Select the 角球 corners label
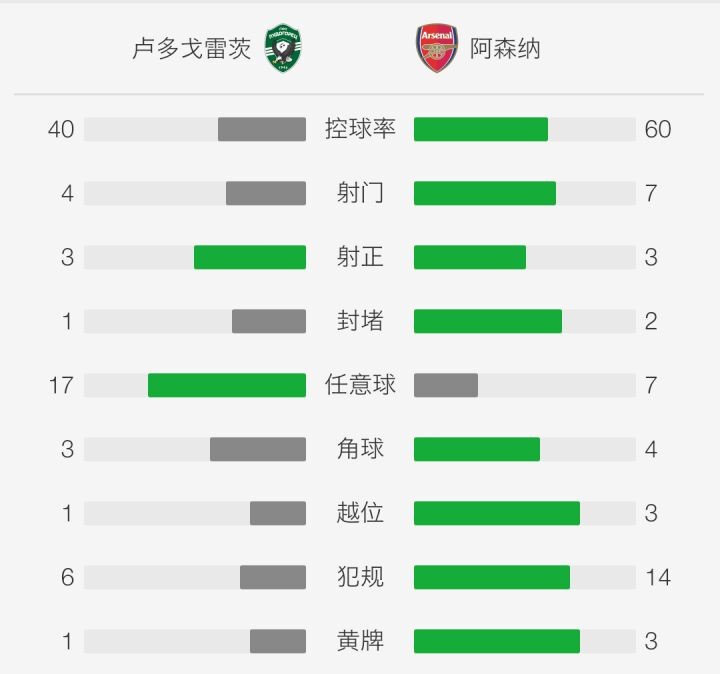Viewport: 720px width, 674px height. tap(360, 449)
